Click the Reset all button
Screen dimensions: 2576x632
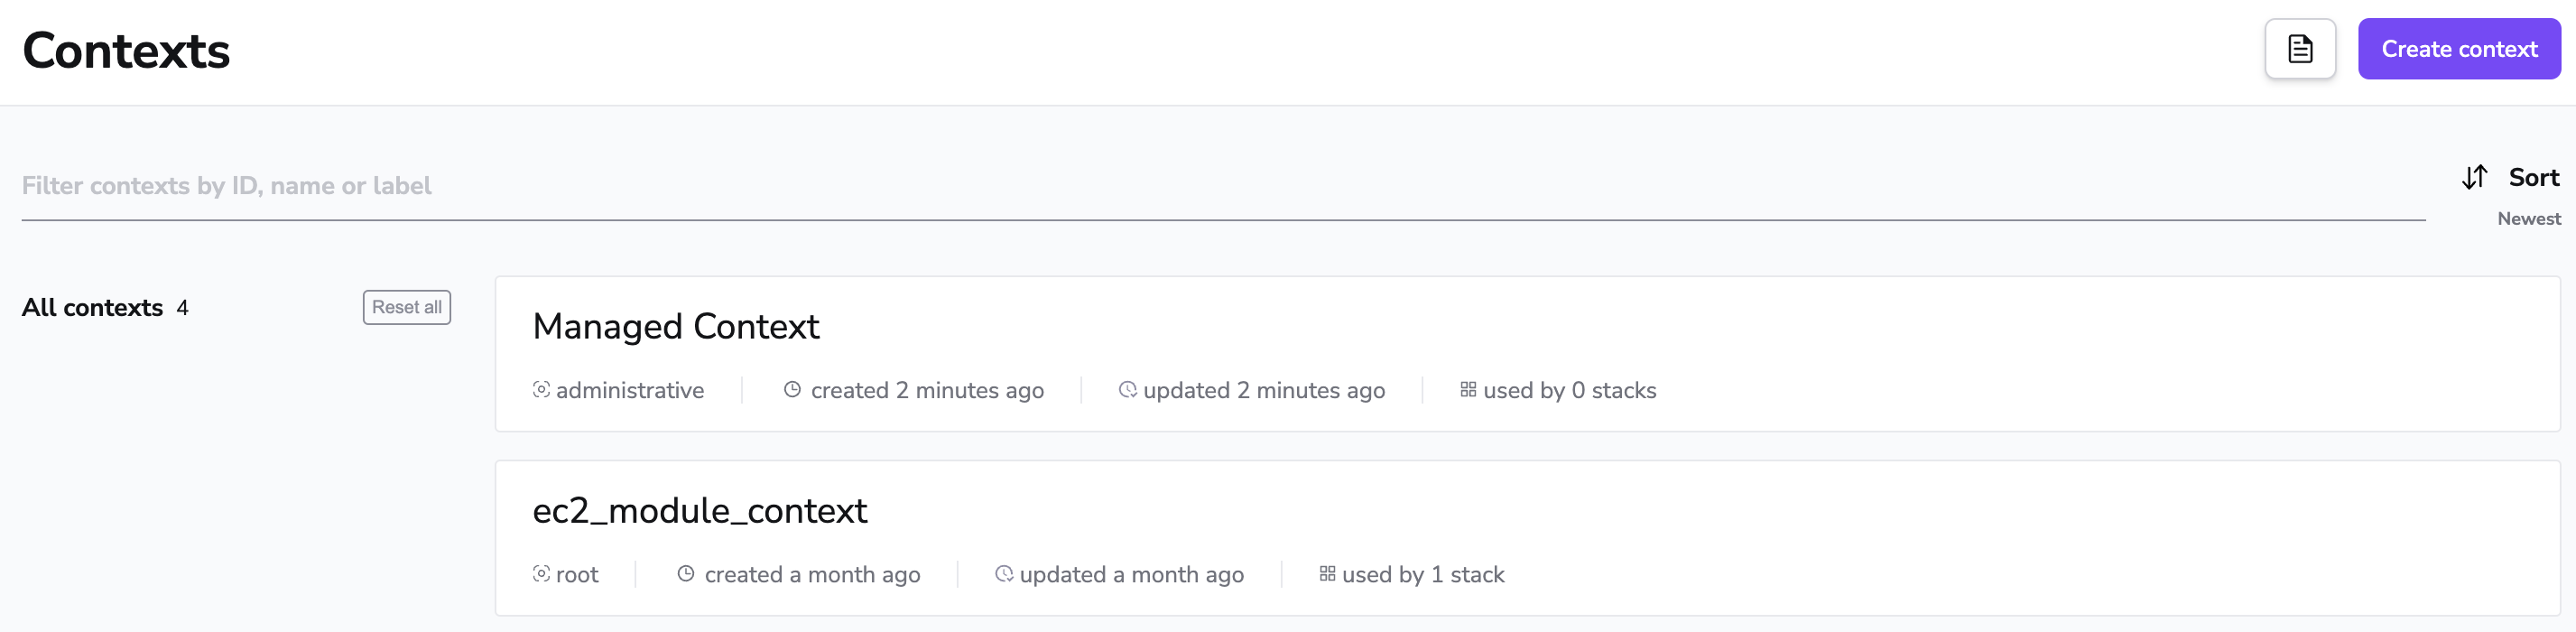click(x=406, y=307)
